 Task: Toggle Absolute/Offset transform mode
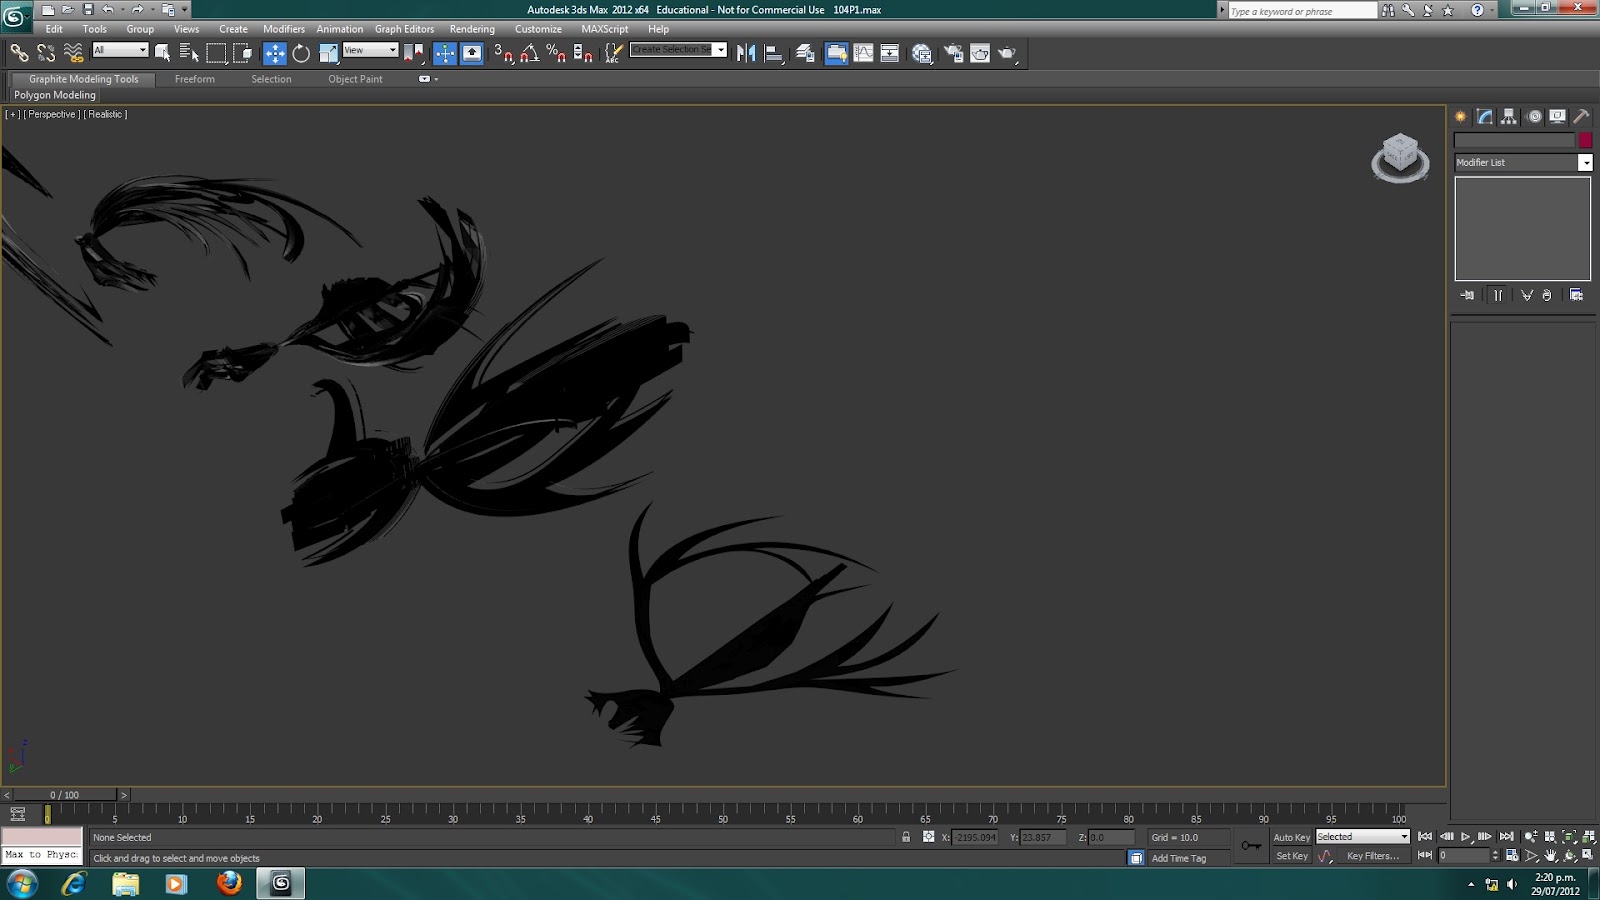click(929, 837)
